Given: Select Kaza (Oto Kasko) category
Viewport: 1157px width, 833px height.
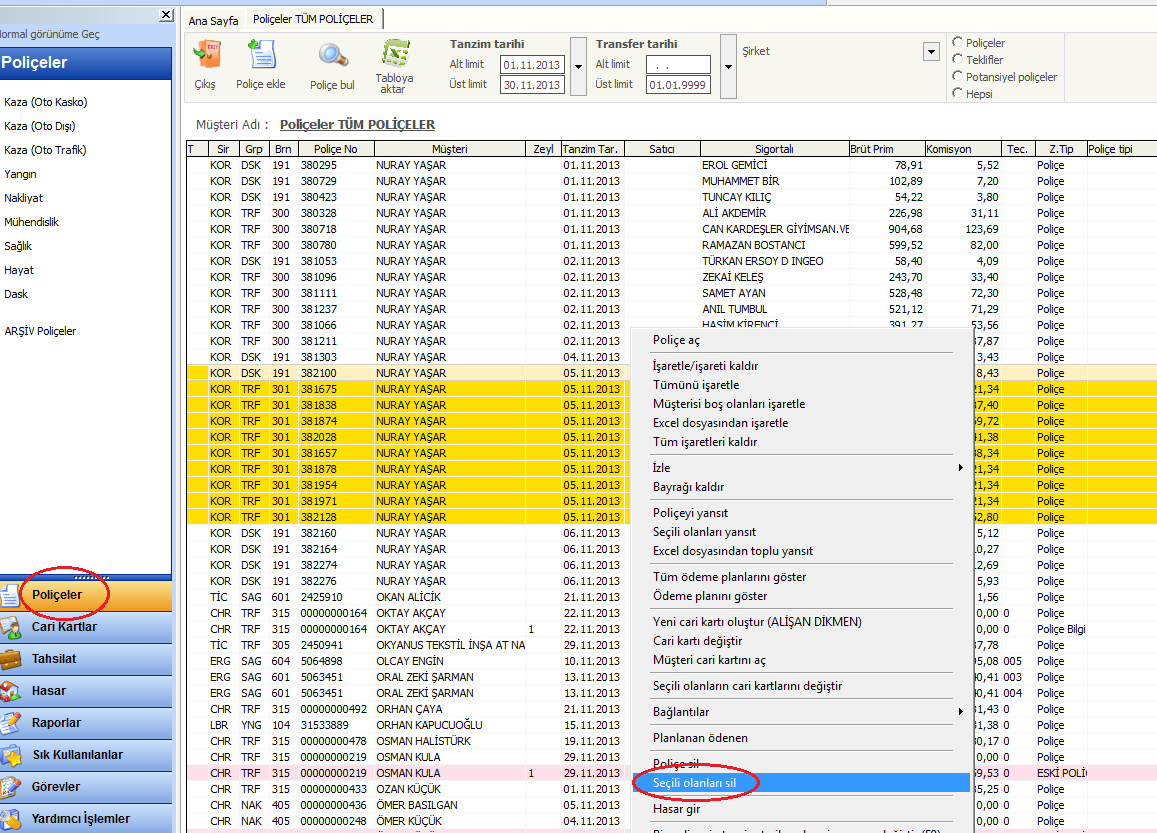Looking at the screenshot, I should pyautogui.click(x=46, y=102).
